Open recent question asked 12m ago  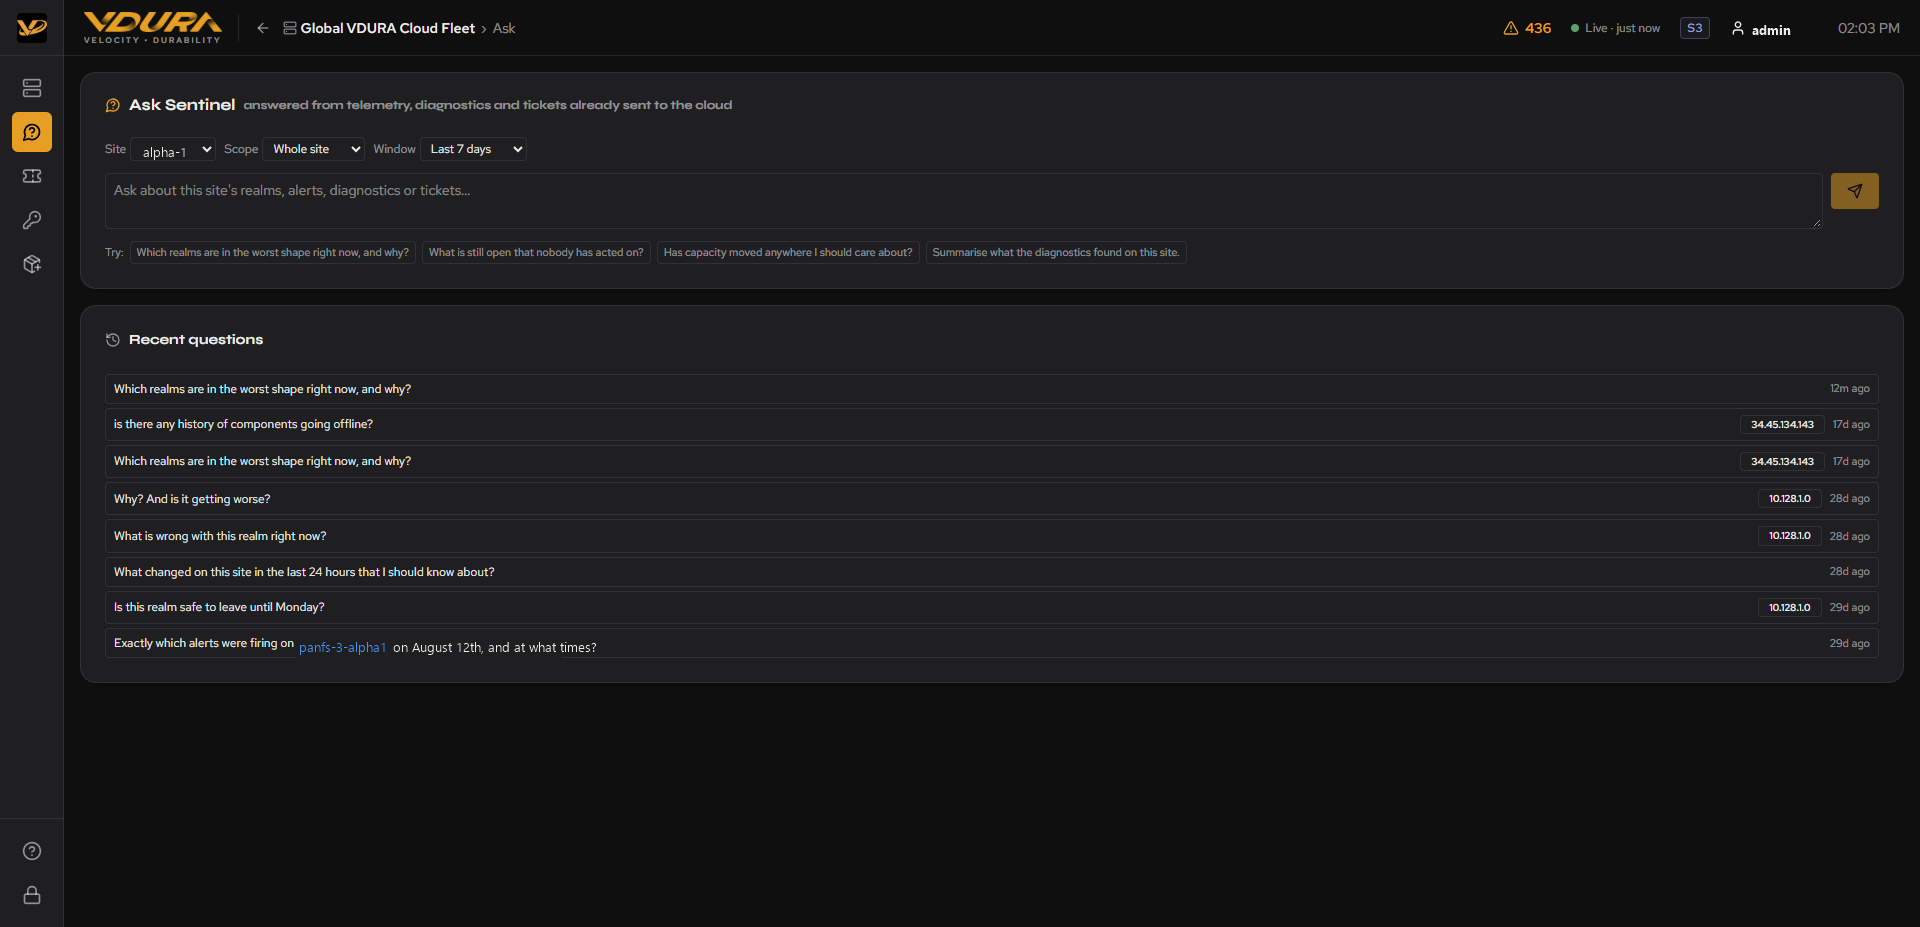pos(991,389)
